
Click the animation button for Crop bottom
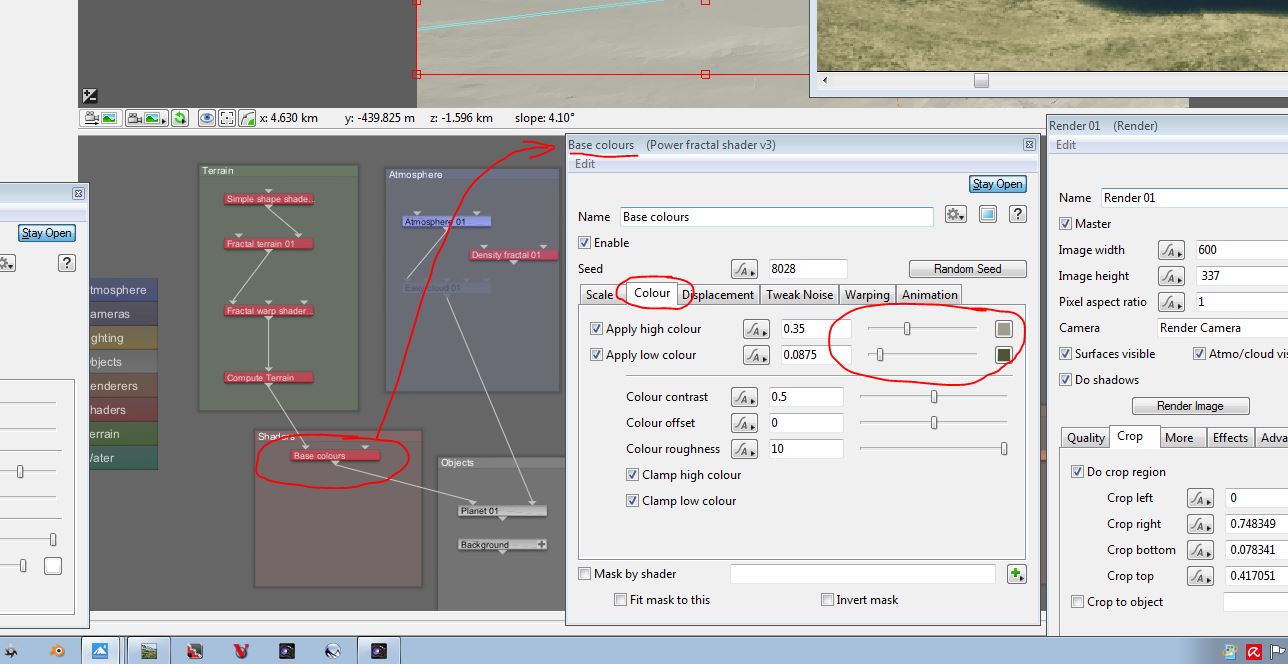click(x=1200, y=550)
